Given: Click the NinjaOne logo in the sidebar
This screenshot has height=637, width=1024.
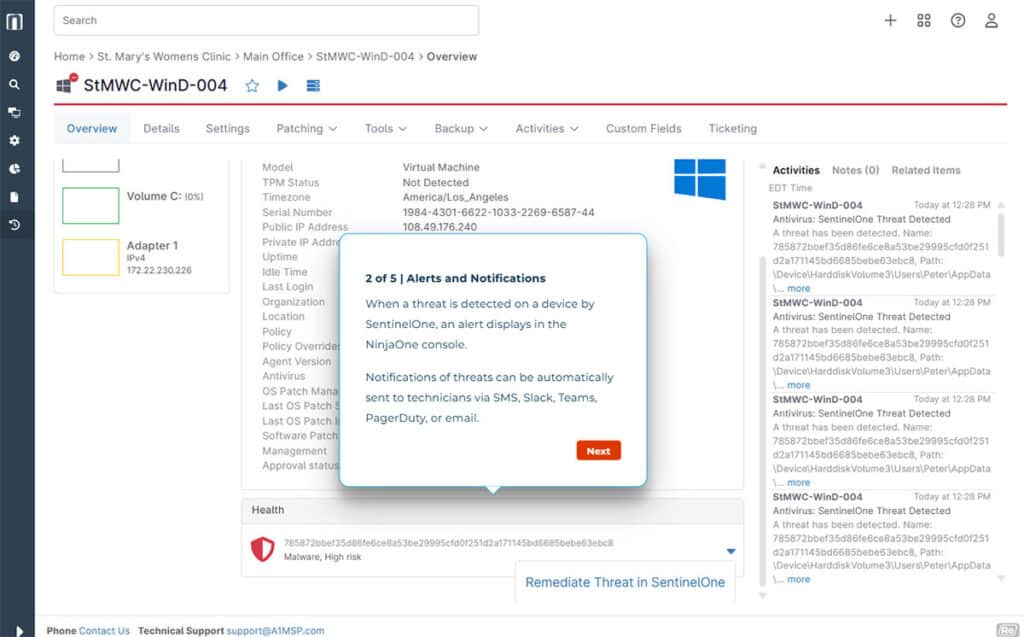Looking at the screenshot, I should [14, 21].
